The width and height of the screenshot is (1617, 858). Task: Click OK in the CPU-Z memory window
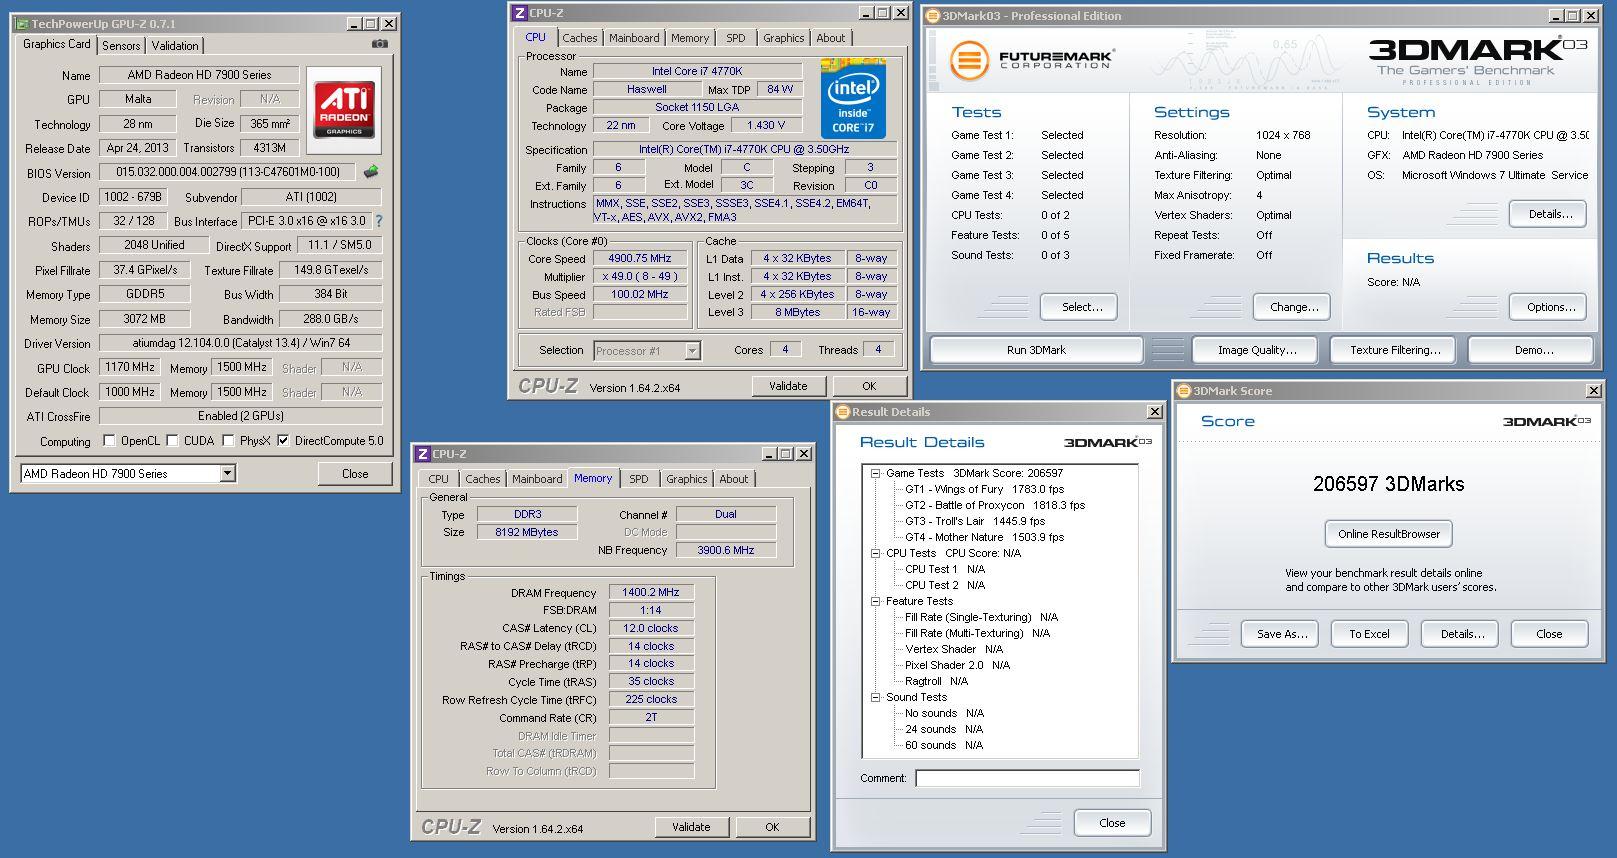click(x=772, y=827)
